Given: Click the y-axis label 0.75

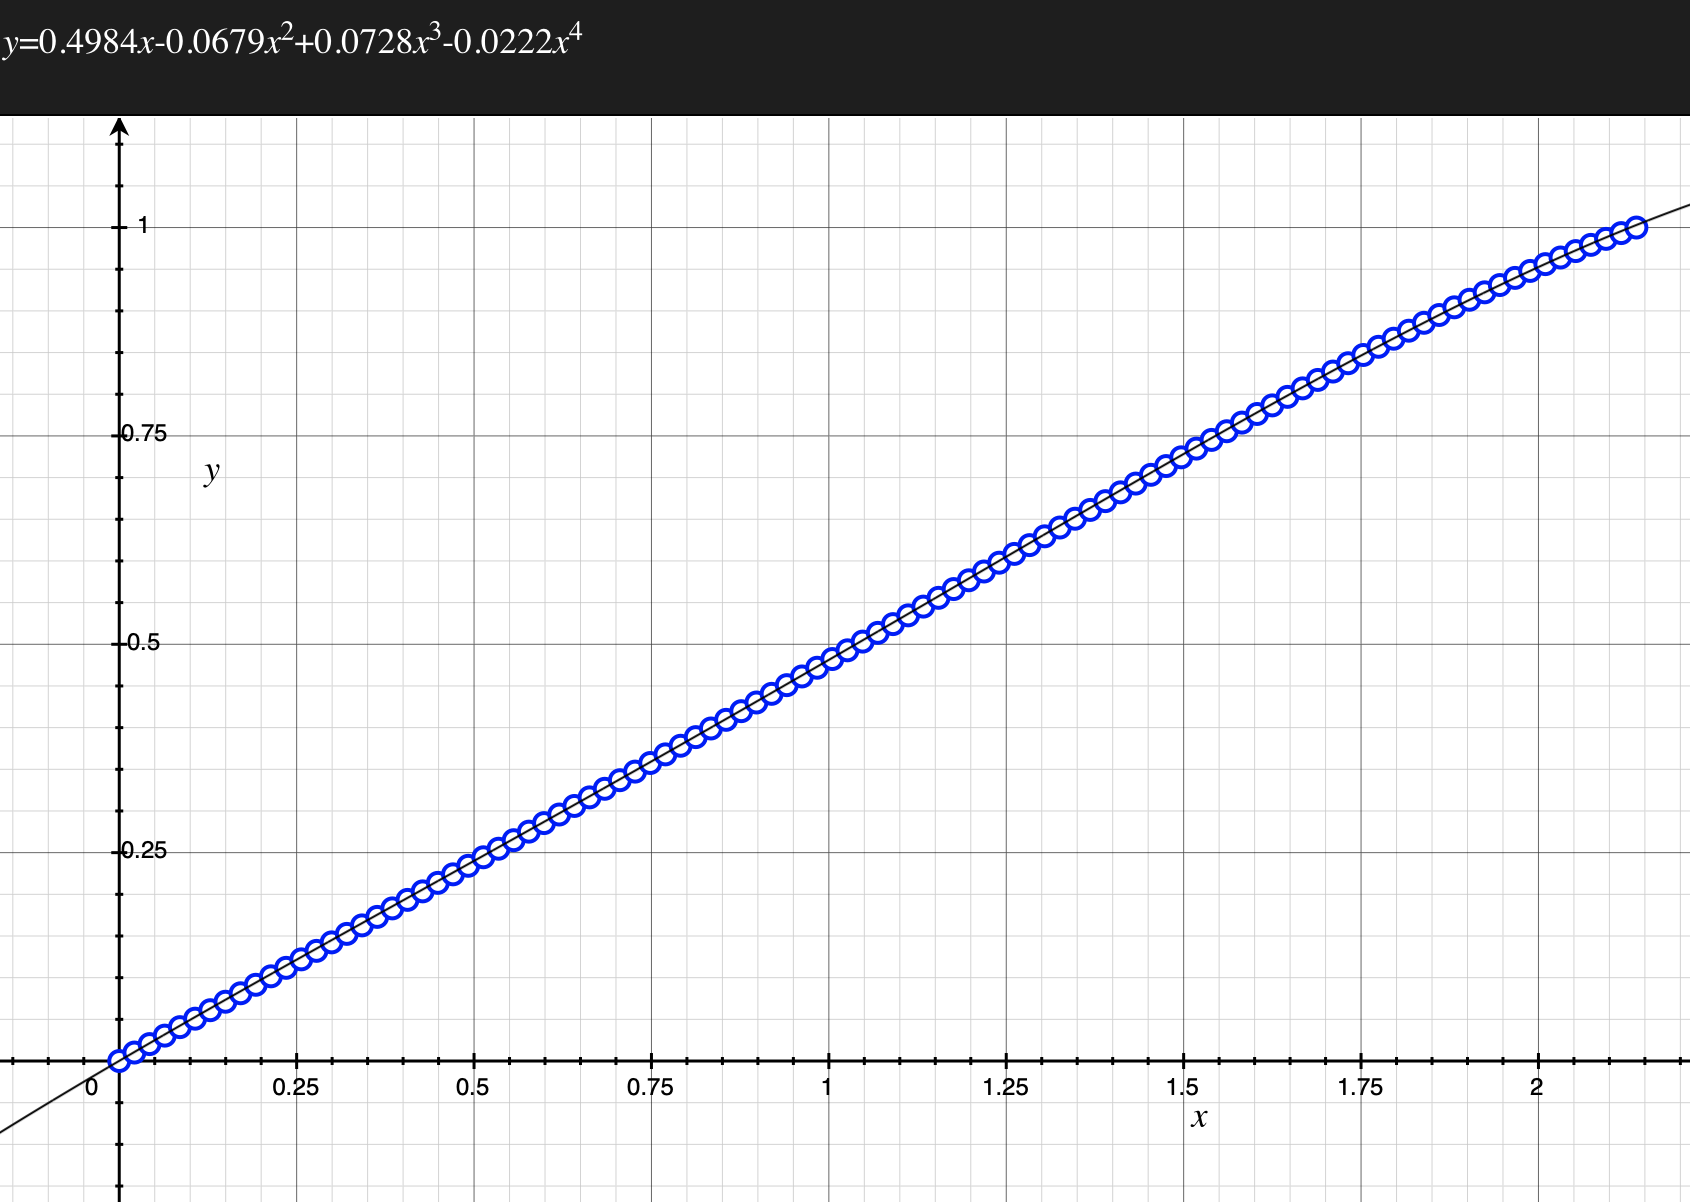Looking at the screenshot, I should tap(144, 434).
